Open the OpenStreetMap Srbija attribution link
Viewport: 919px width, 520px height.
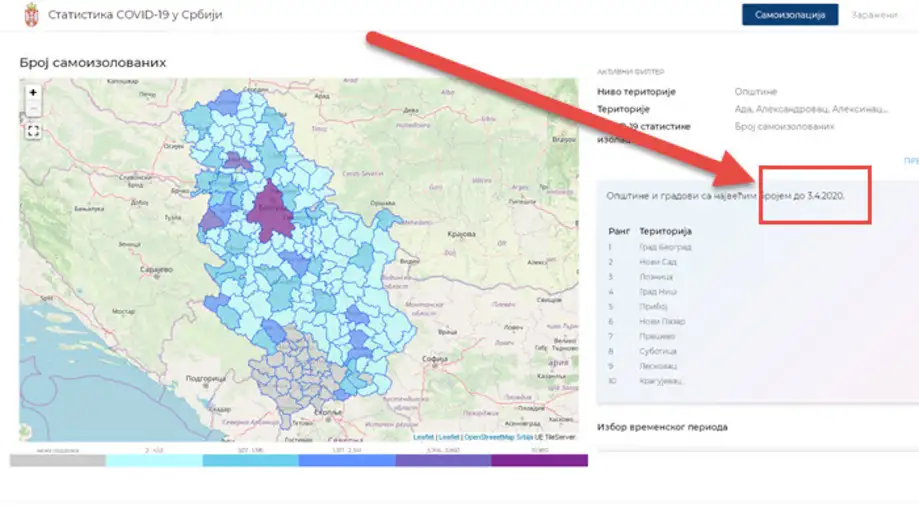(x=498, y=437)
